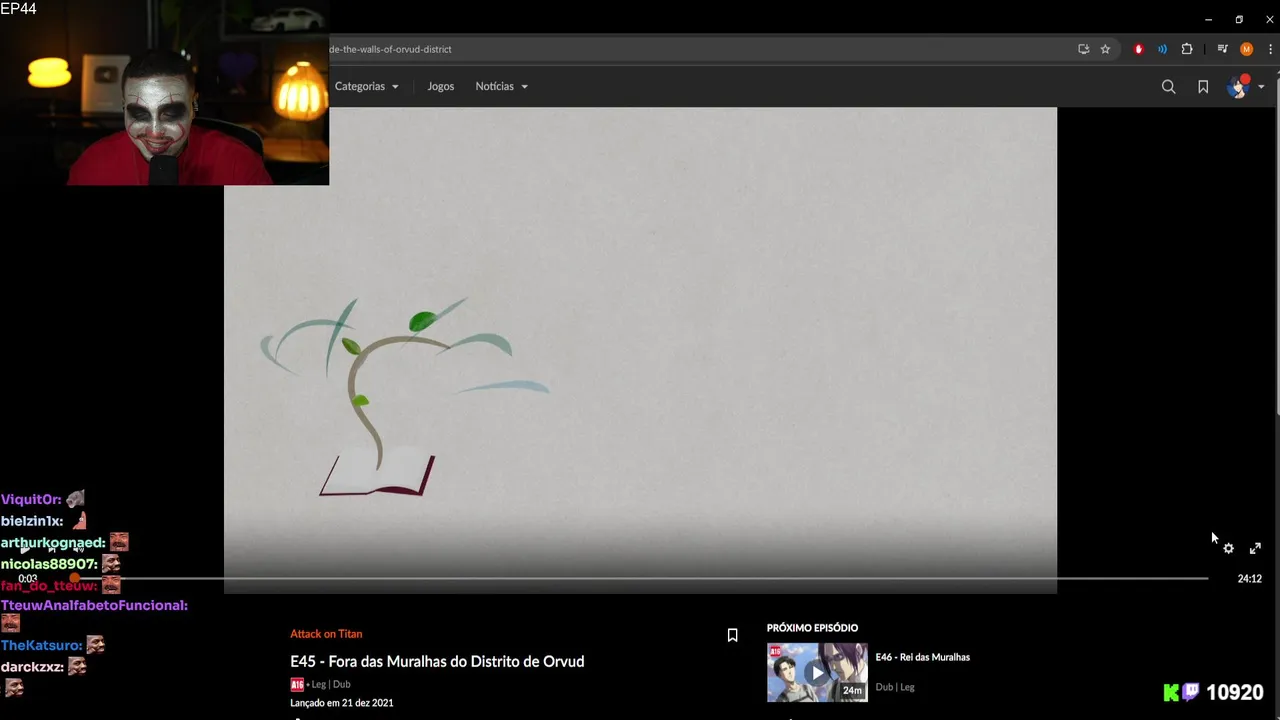Click the 24:12 duration label
The height and width of the screenshot is (720, 1280).
(x=1249, y=578)
